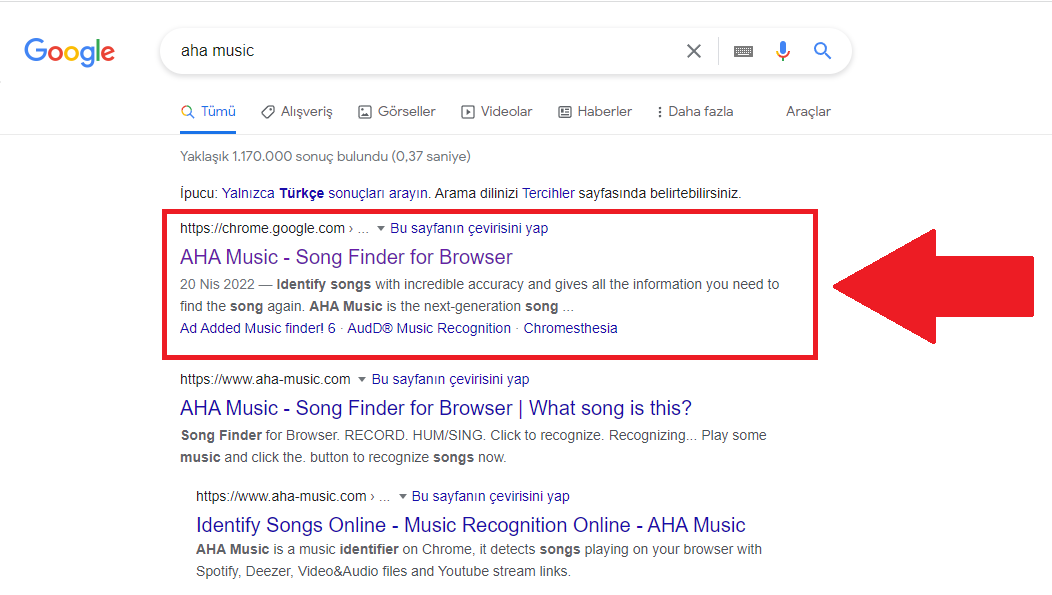This screenshot has width=1052, height=595.
Task: Open AHA Music - Song Finder for Browser Chrome result
Action: tap(346, 257)
